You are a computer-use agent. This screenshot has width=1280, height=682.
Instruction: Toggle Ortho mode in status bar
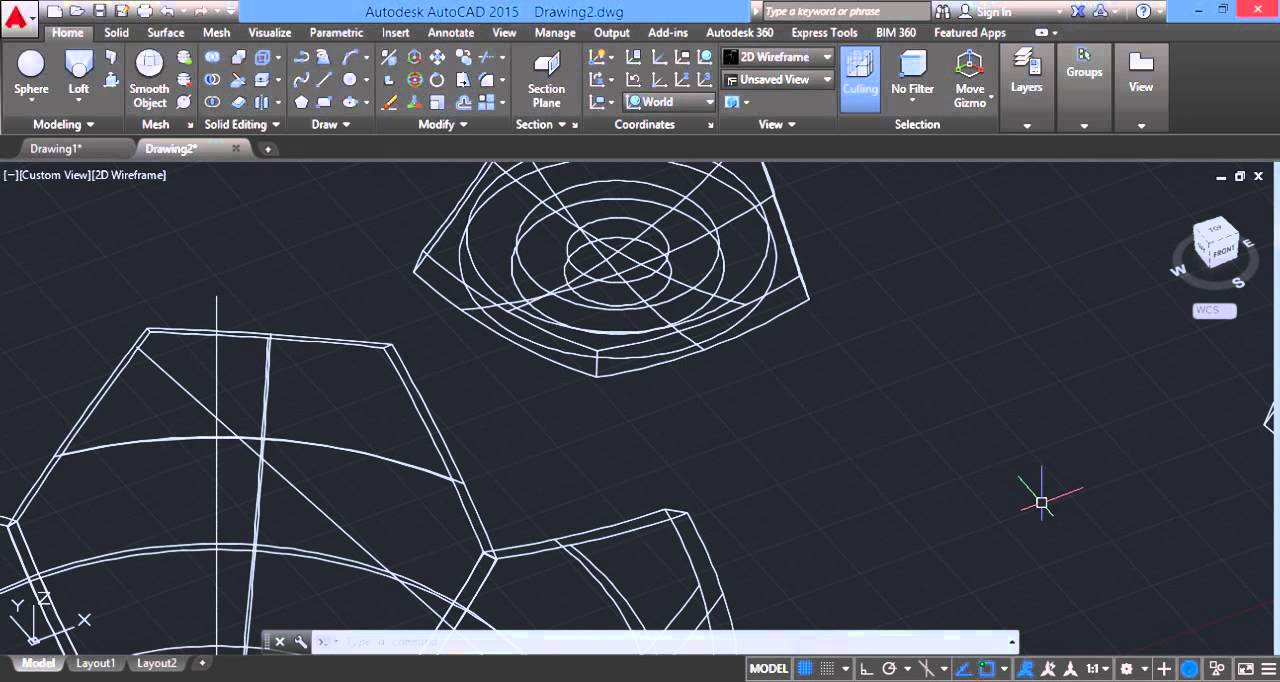tap(866, 669)
